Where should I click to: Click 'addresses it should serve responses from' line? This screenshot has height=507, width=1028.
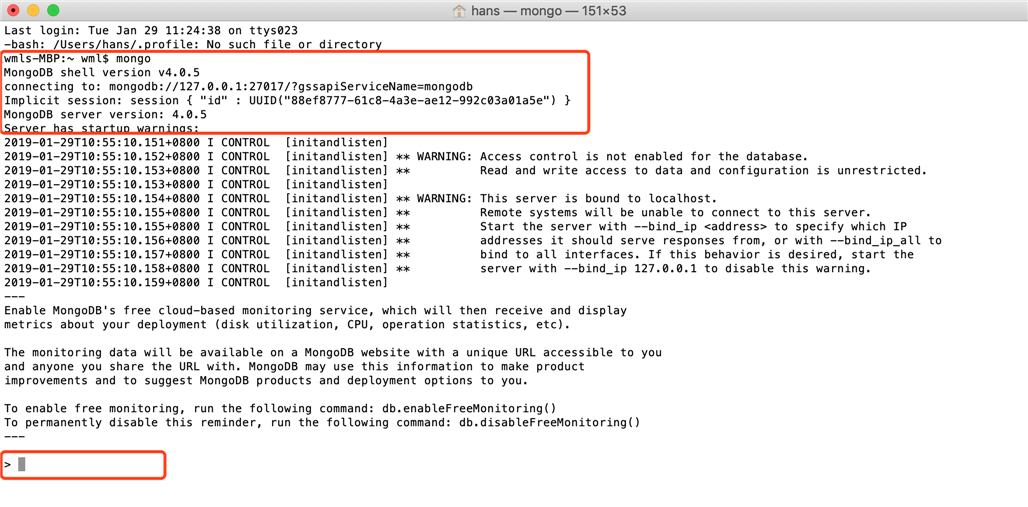(x=473, y=241)
